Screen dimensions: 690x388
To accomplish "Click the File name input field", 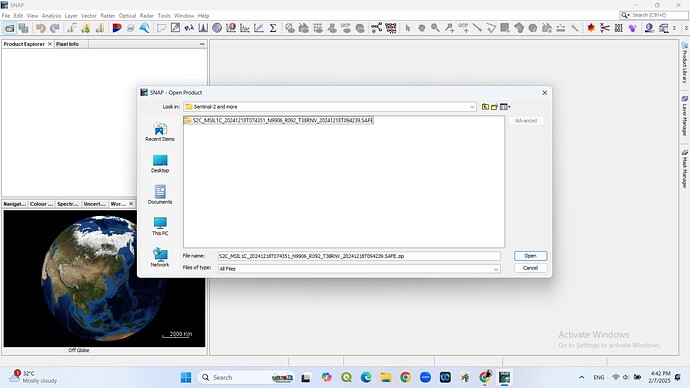I will (x=359, y=256).
